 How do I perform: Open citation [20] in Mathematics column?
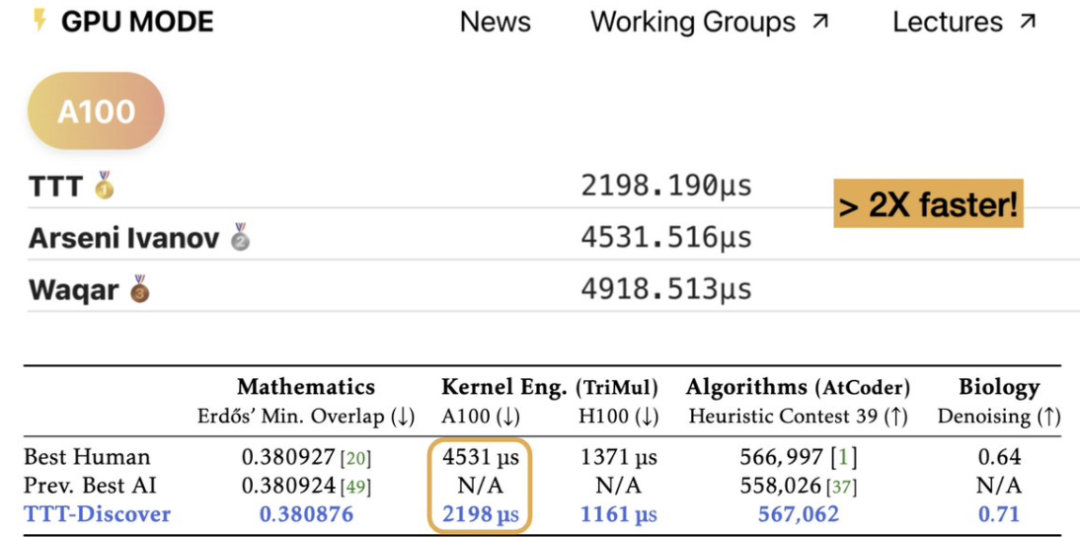[x=354, y=458]
